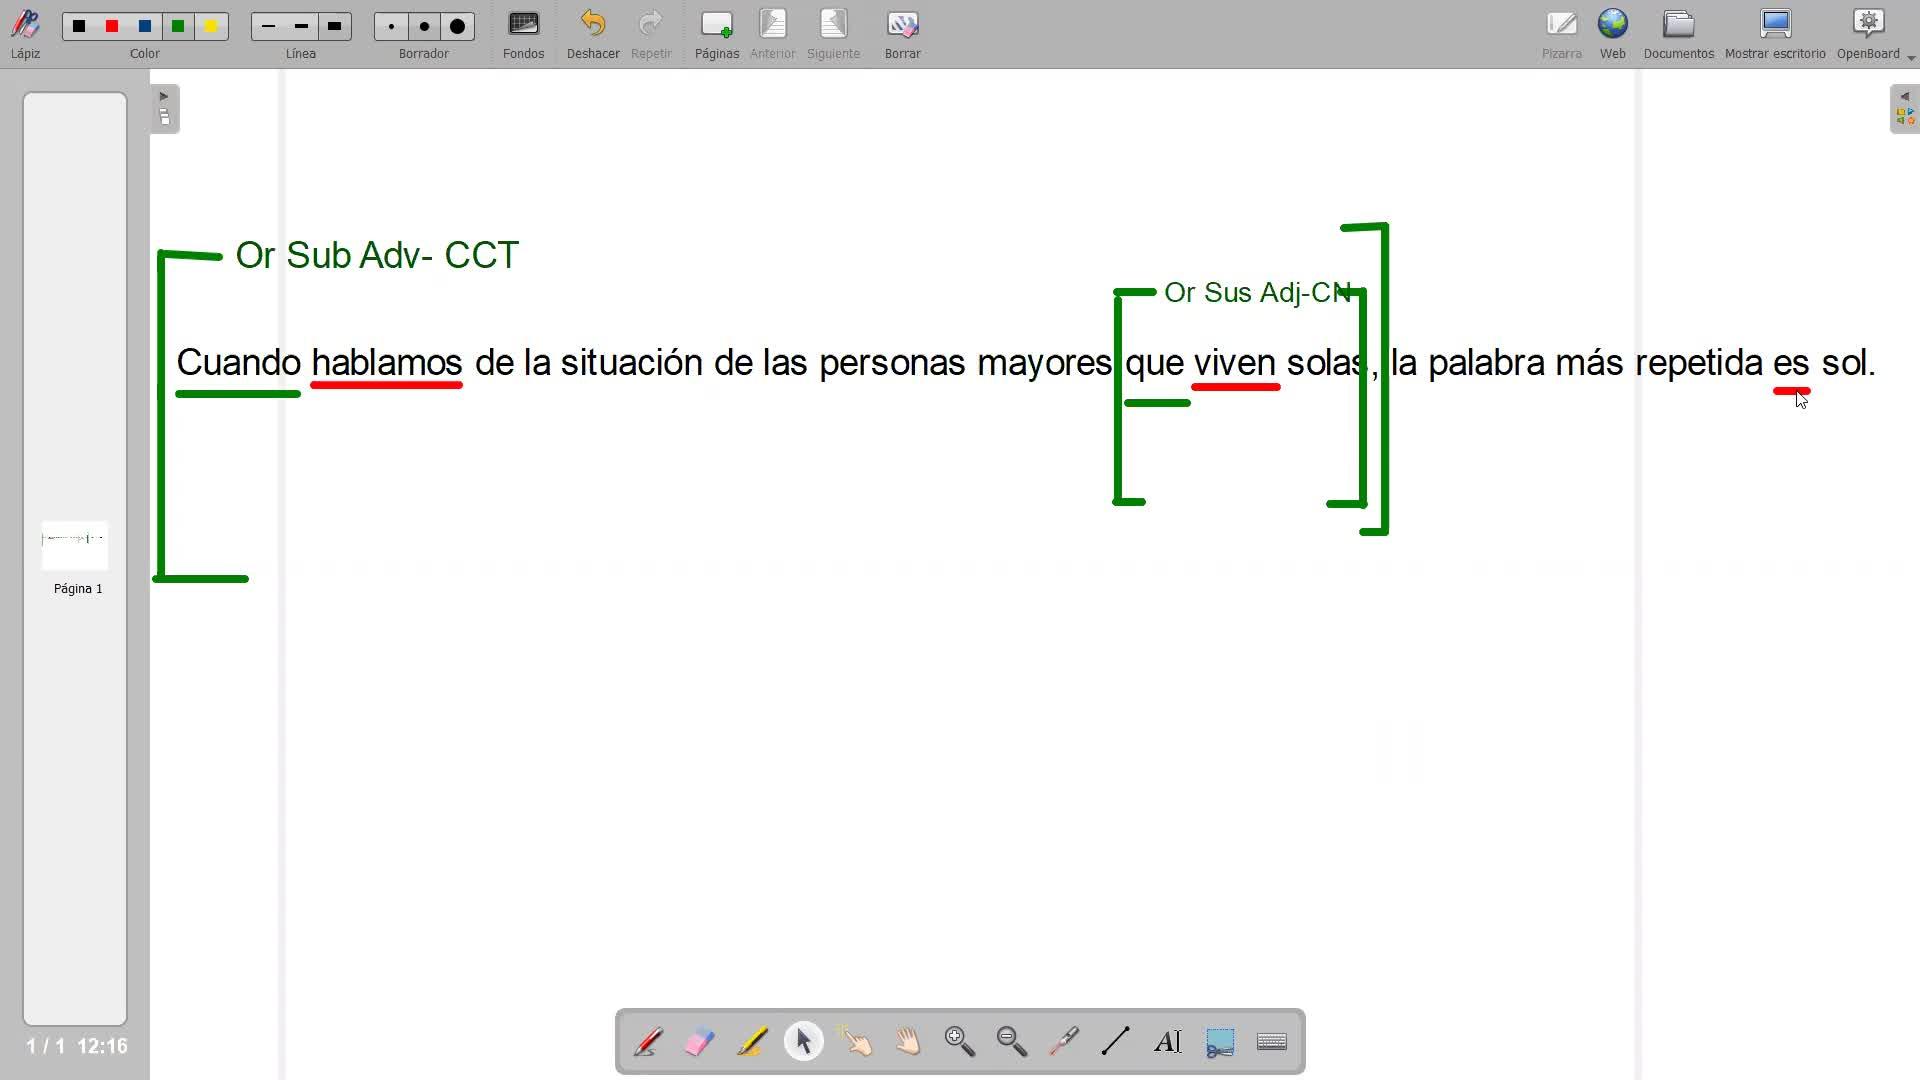Choose the thickest line width
Screen dimensions: 1920x1080
(x=335, y=27)
